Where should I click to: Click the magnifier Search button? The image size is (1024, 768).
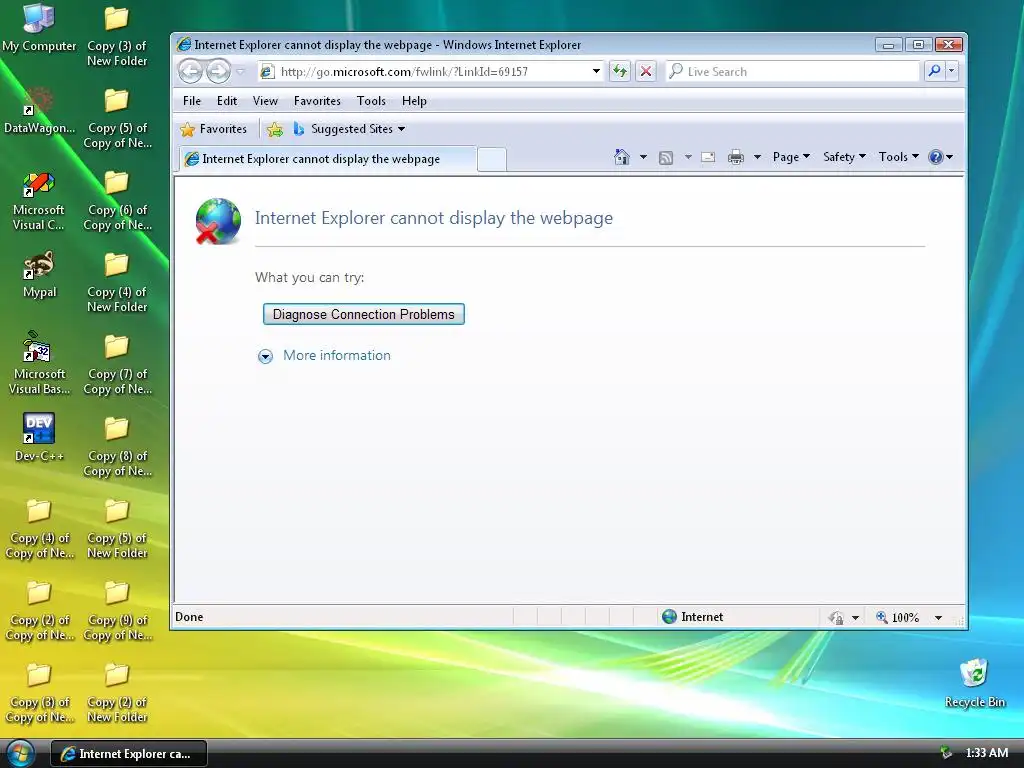[x=935, y=71]
